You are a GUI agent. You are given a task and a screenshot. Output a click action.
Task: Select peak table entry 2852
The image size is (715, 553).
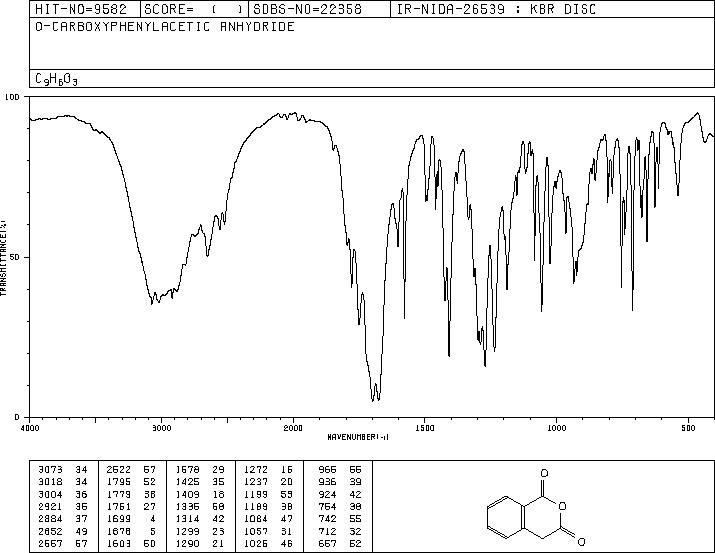tap(50, 532)
